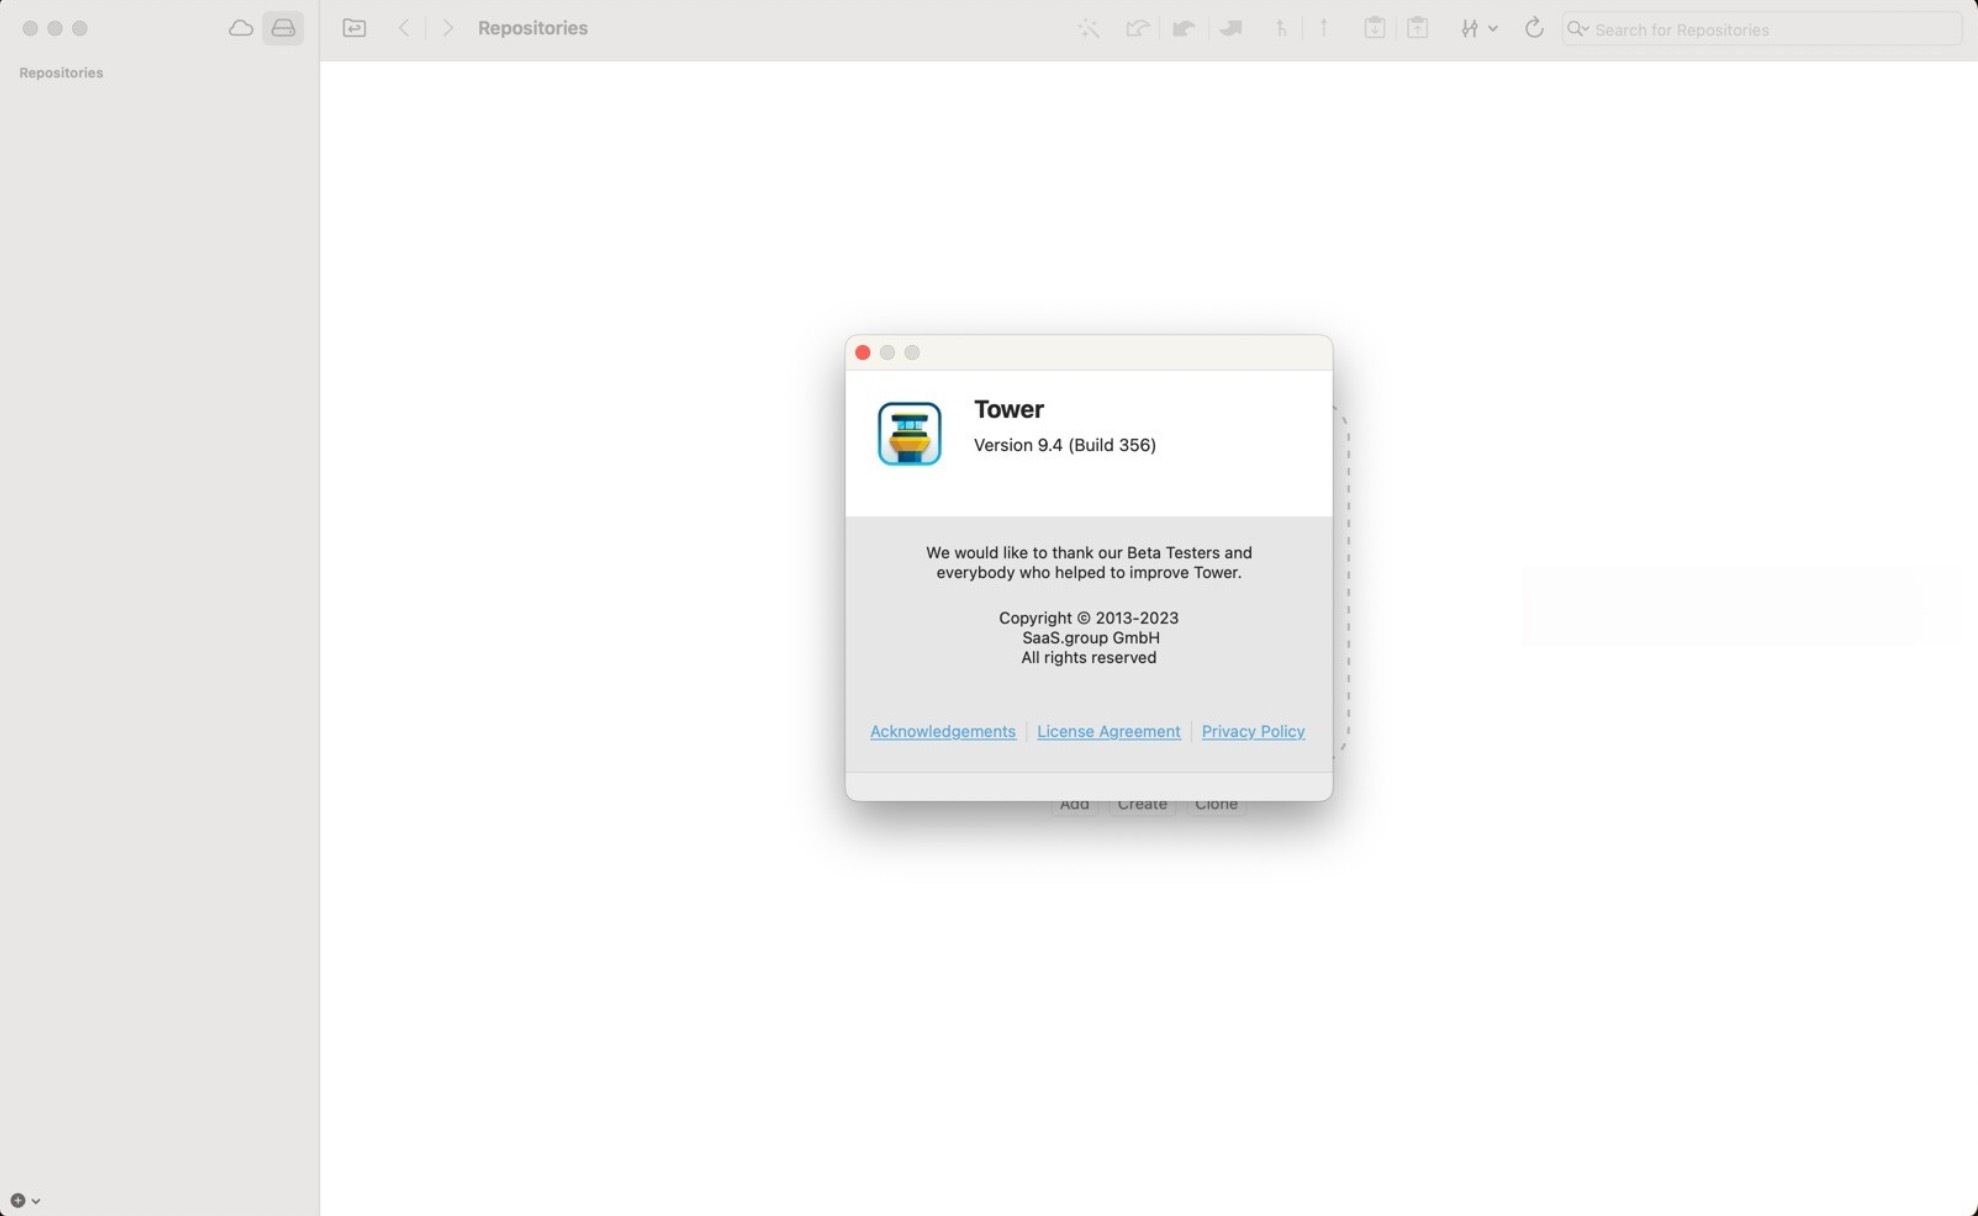The image size is (1978, 1216).
Task: Open the License Agreement link
Action: [1108, 731]
